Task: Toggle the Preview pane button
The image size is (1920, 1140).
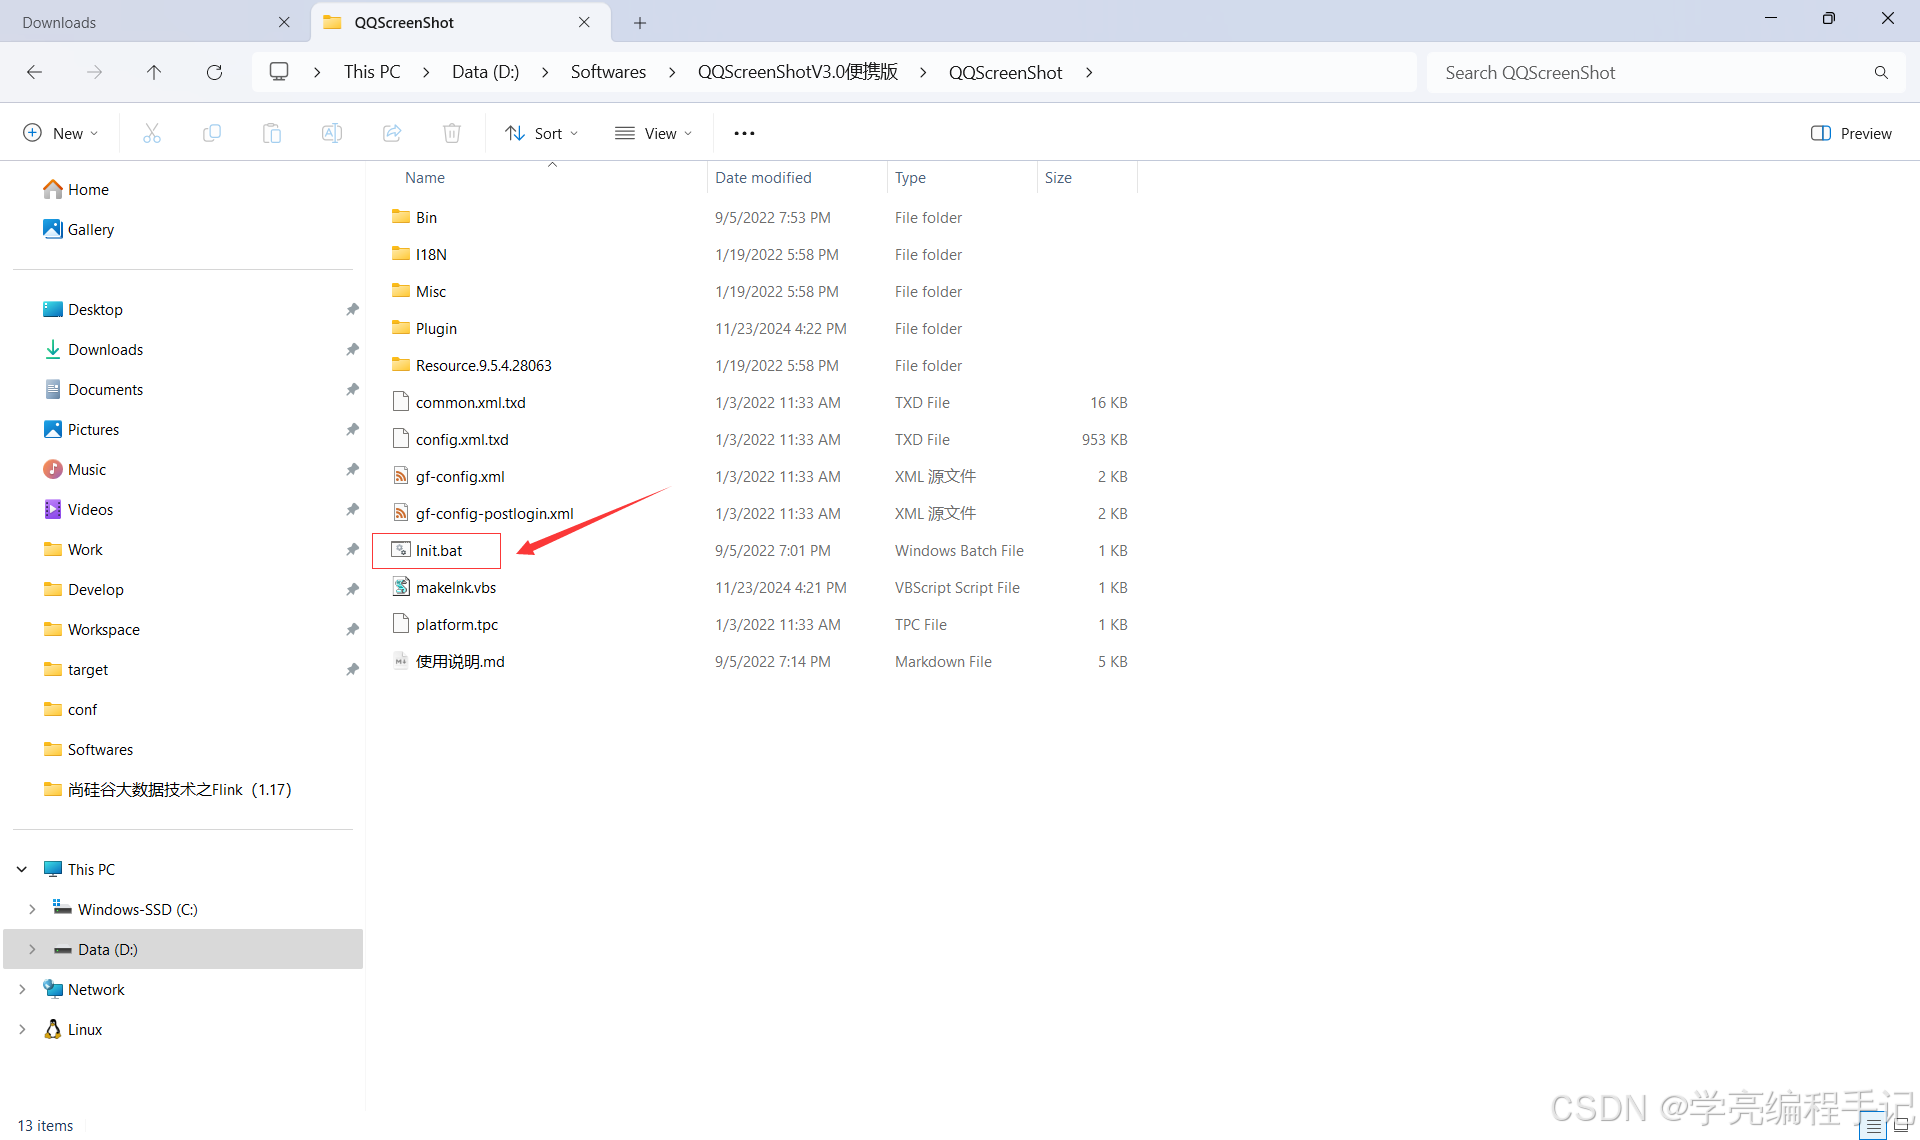Action: tap(1851, 133)
